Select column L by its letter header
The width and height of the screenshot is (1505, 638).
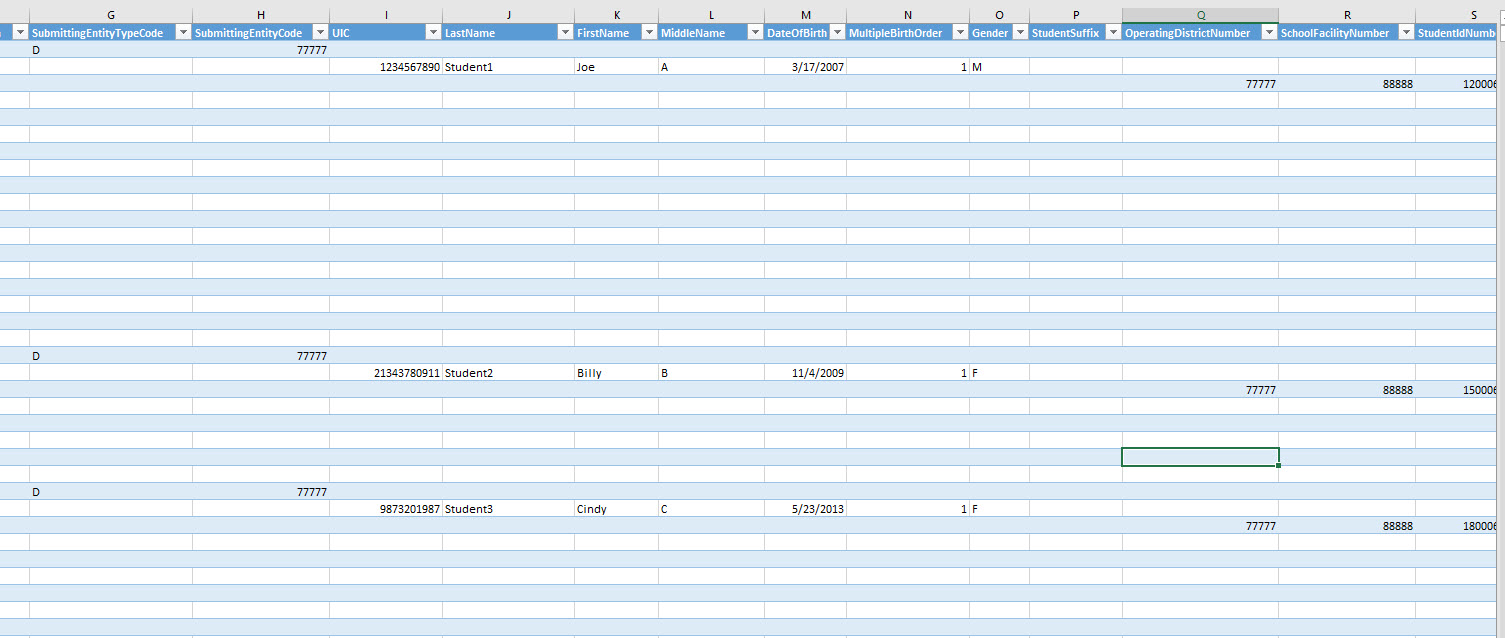click(x=711, y=15)
